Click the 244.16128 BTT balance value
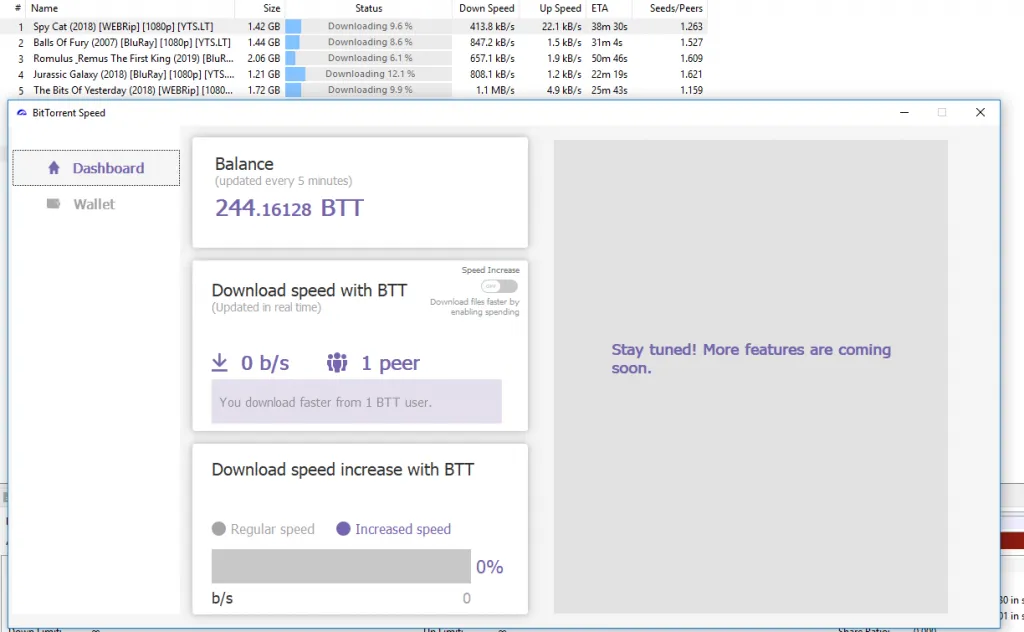Viewport: 1024px width, 632px height. (289, 208)
